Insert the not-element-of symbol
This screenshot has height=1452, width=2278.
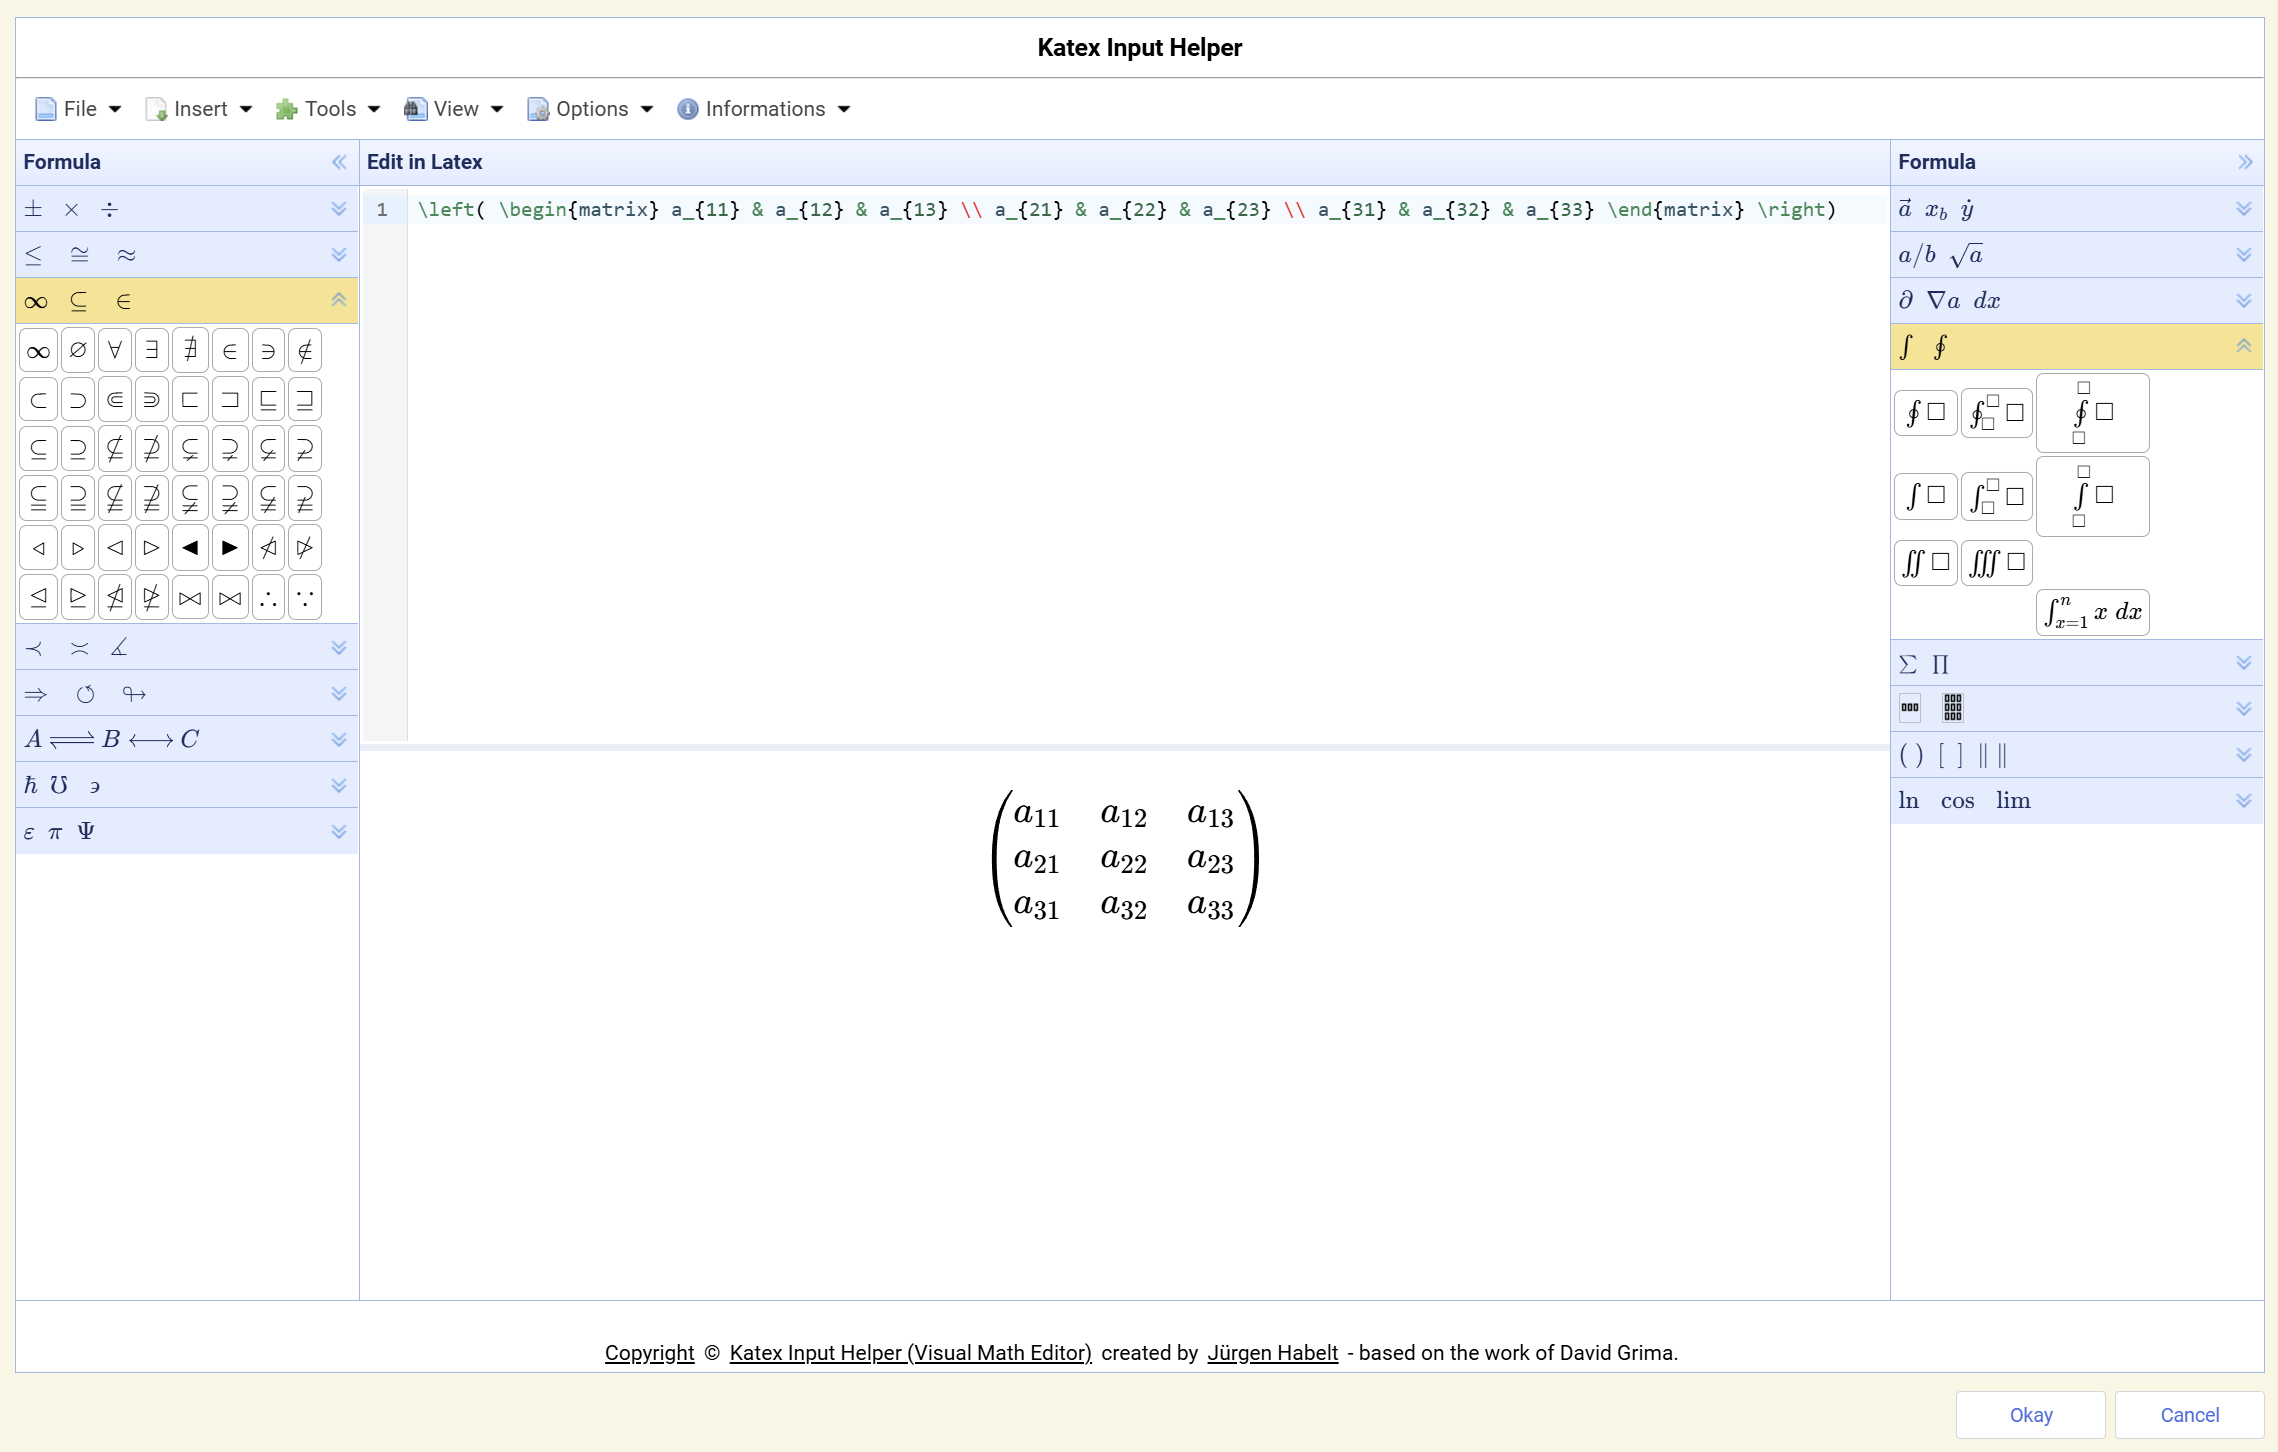(305, 351)
